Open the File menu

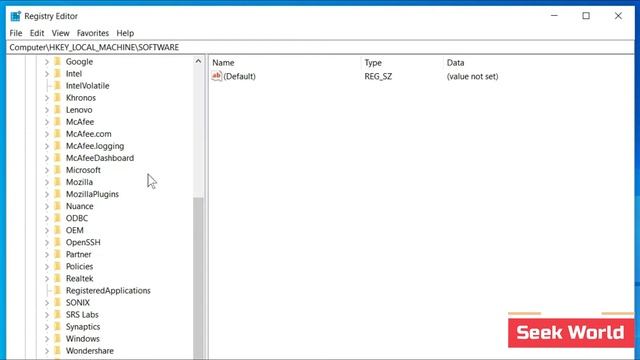16,33
